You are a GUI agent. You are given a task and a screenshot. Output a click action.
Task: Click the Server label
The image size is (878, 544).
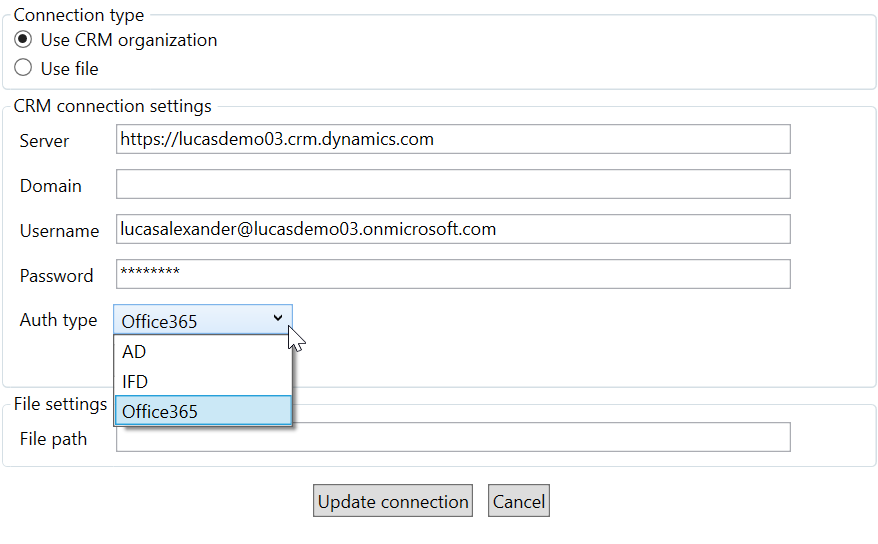[x=44, y=141]
